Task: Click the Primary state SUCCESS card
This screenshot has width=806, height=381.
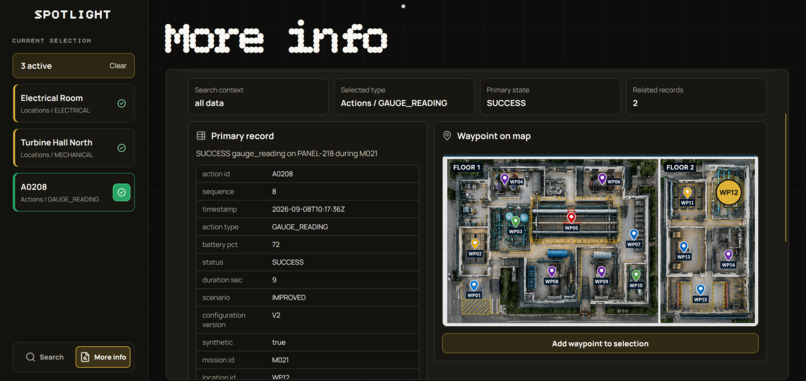Action: coord(550,97)
